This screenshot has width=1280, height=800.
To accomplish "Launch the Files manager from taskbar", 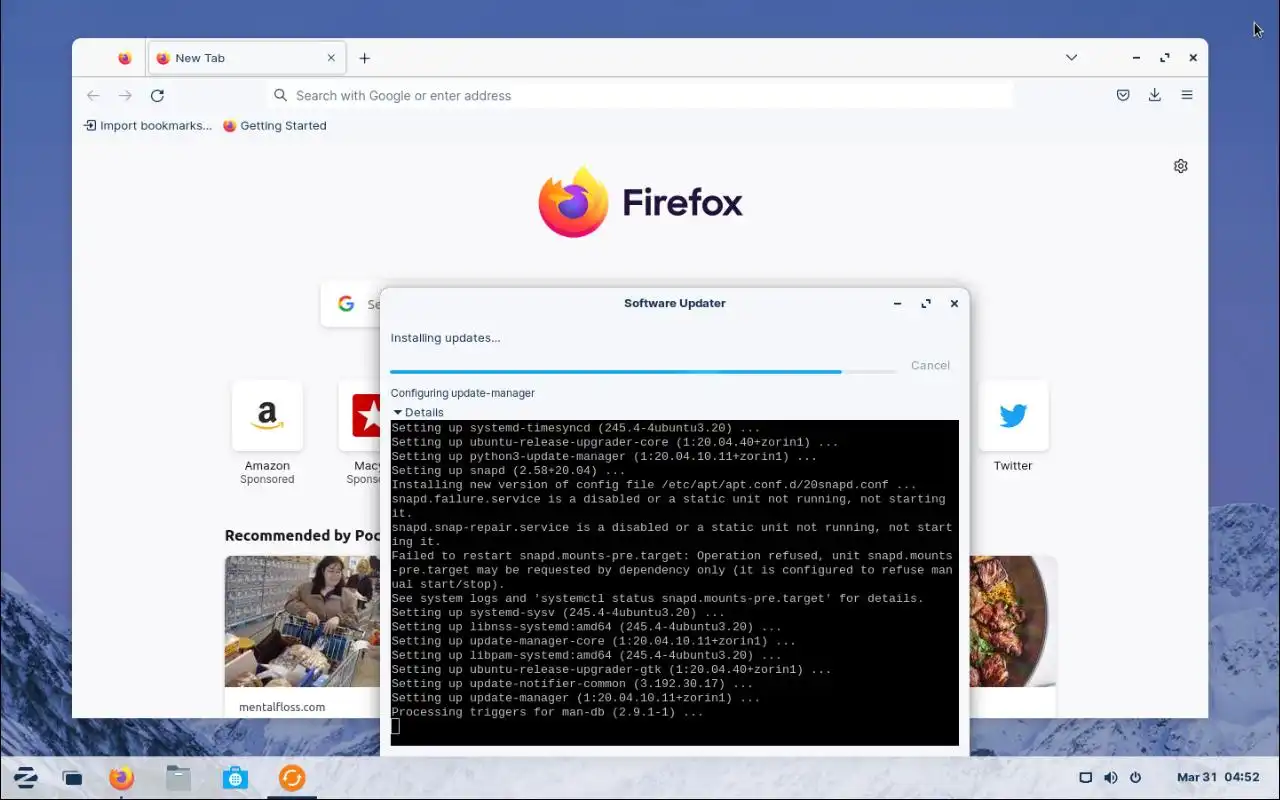I will coord(178,777).
